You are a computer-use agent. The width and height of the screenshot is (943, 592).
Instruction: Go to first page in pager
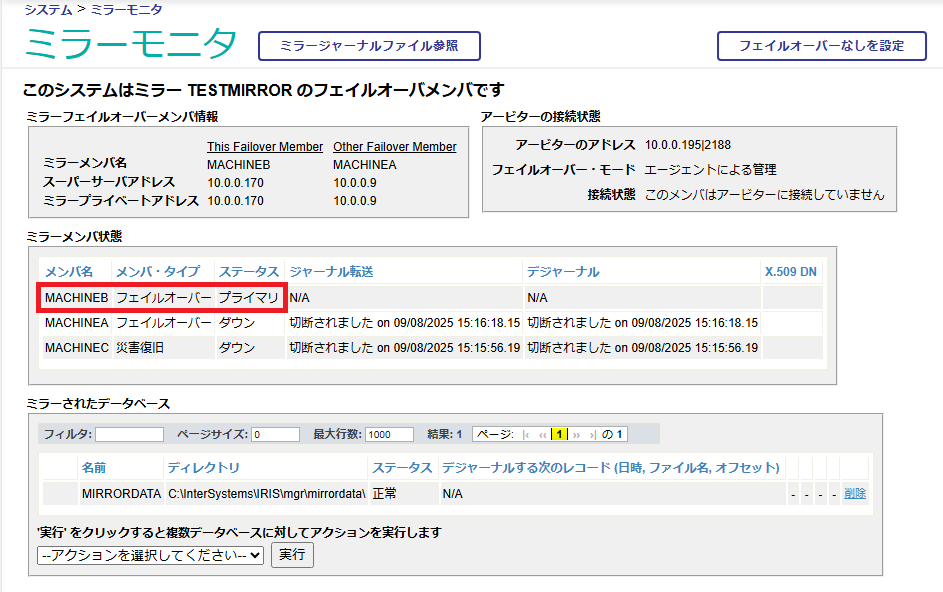(x=526, y=435)
